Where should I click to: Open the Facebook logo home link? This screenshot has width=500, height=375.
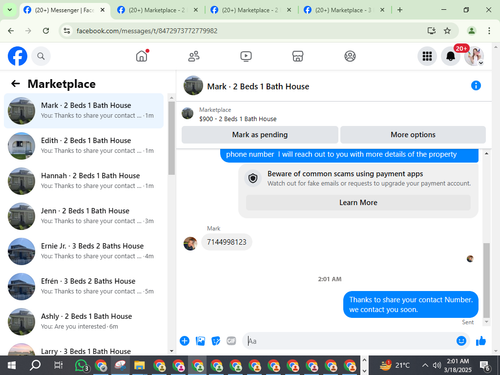(17, 56)
